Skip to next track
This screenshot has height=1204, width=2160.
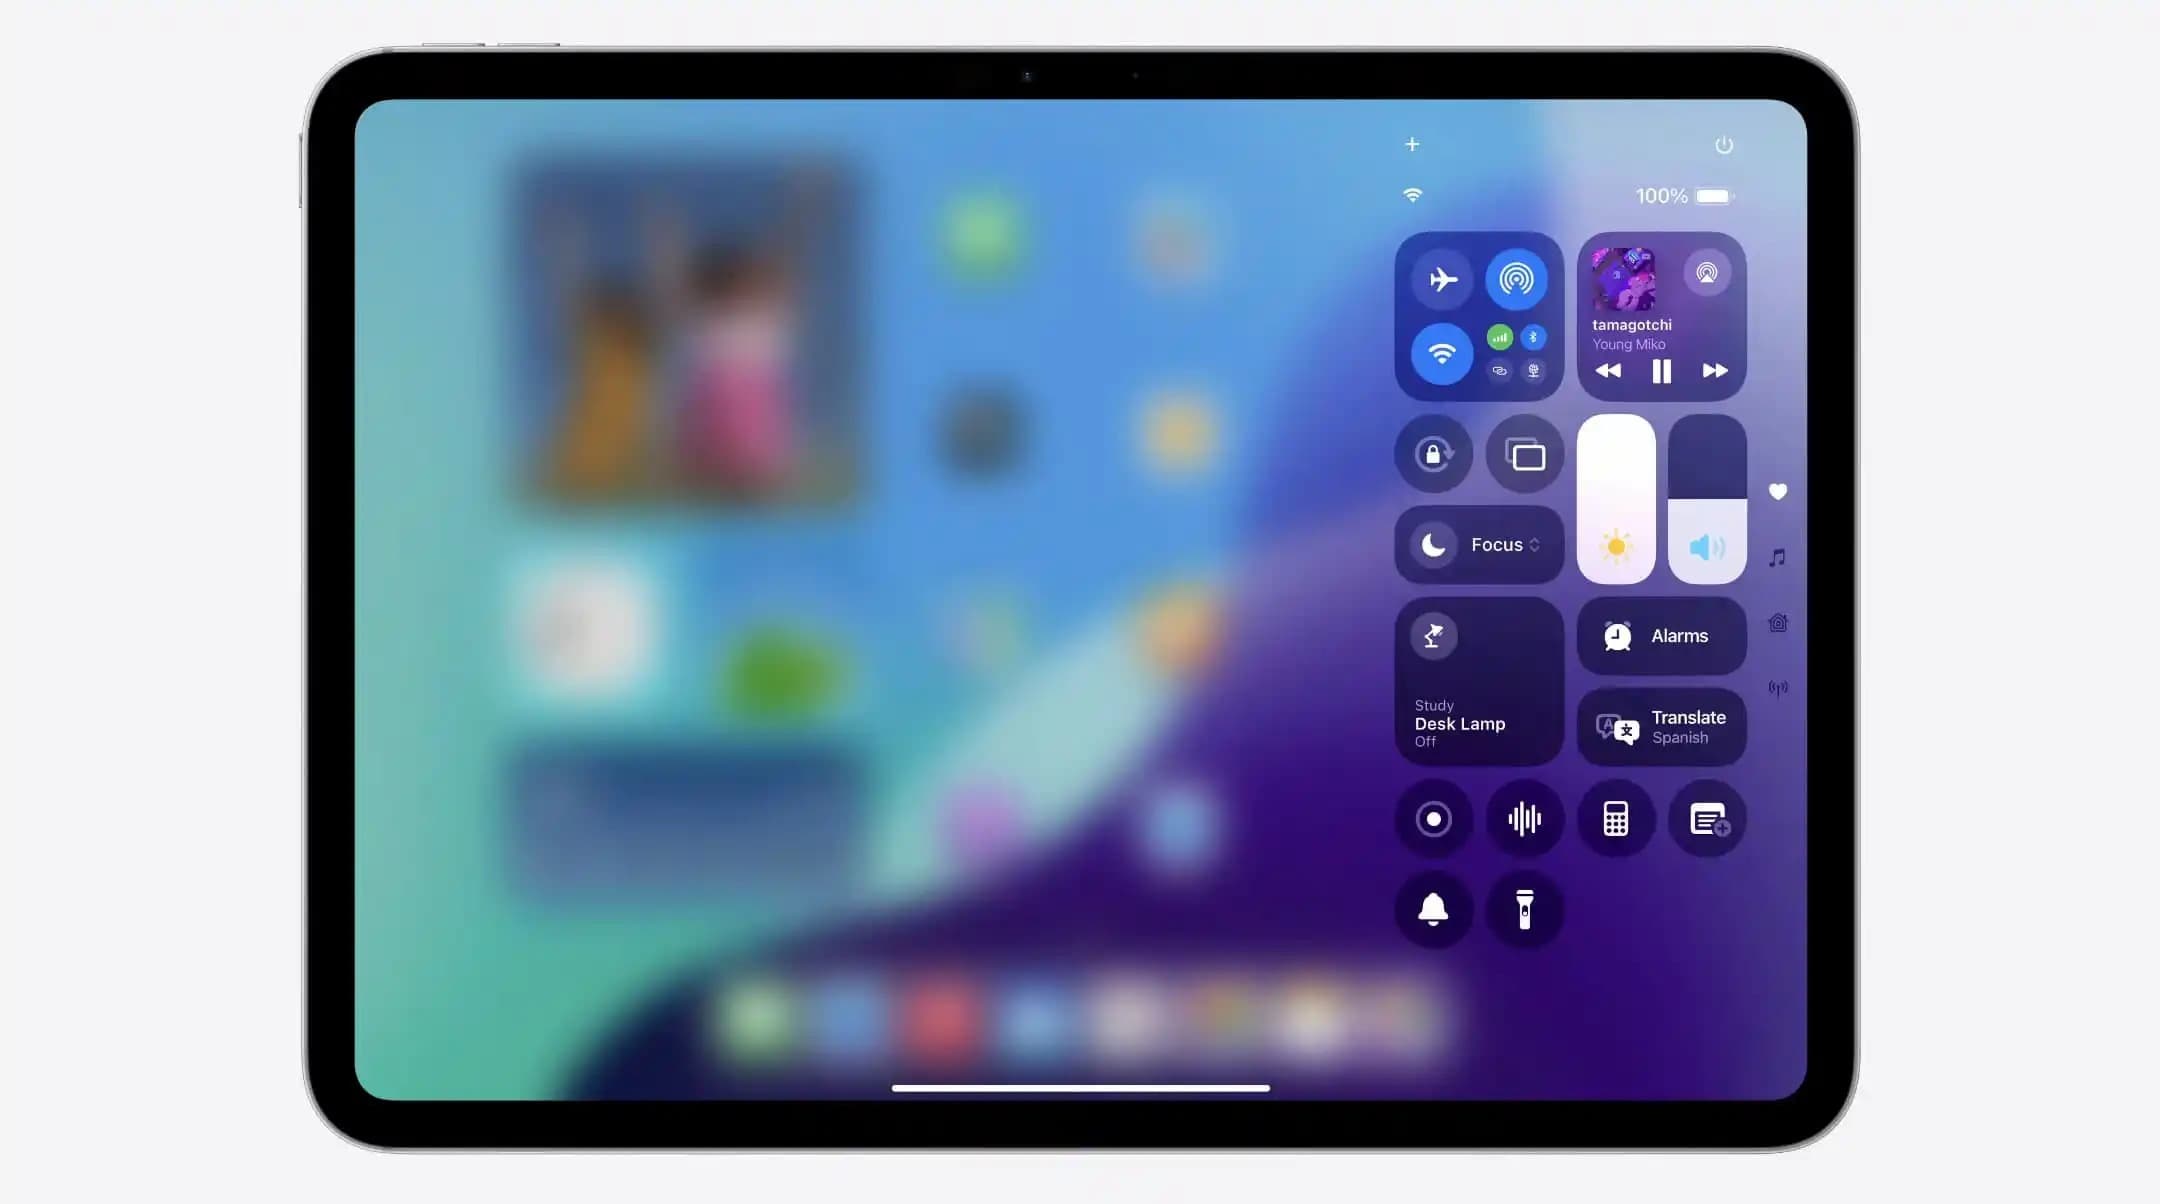click(x=1714, y=371)
